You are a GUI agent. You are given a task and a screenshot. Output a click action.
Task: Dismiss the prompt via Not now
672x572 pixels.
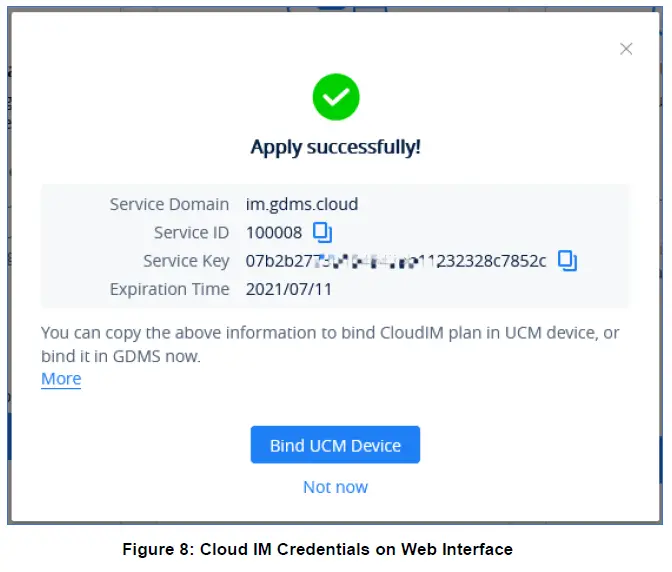335,487
